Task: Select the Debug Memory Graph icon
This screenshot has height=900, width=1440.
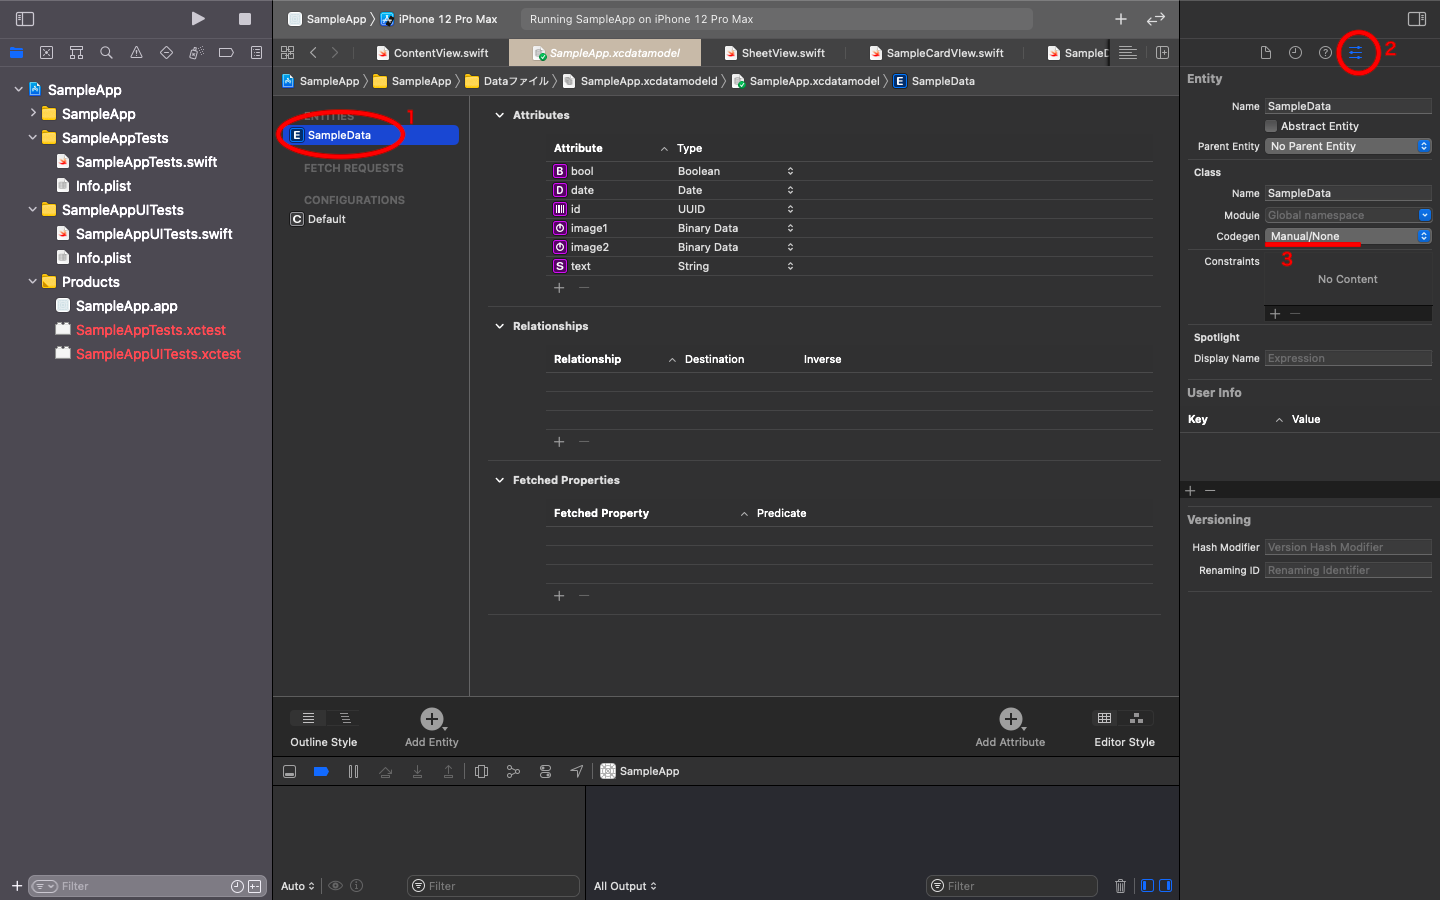Action: [514, 771]
